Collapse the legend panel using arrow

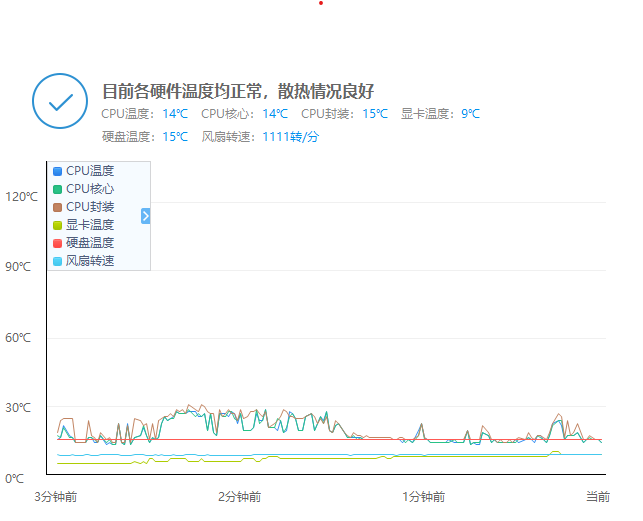[x=146, y=215]
